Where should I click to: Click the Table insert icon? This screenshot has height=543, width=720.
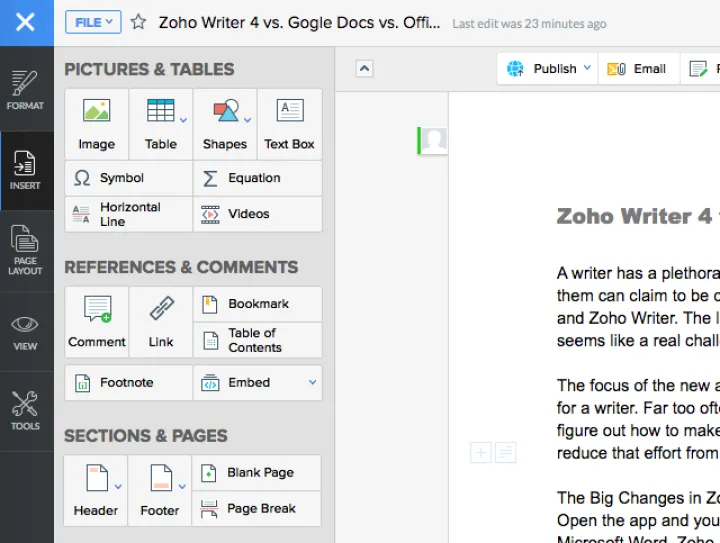pyautogui.click(x=160, y=123)
